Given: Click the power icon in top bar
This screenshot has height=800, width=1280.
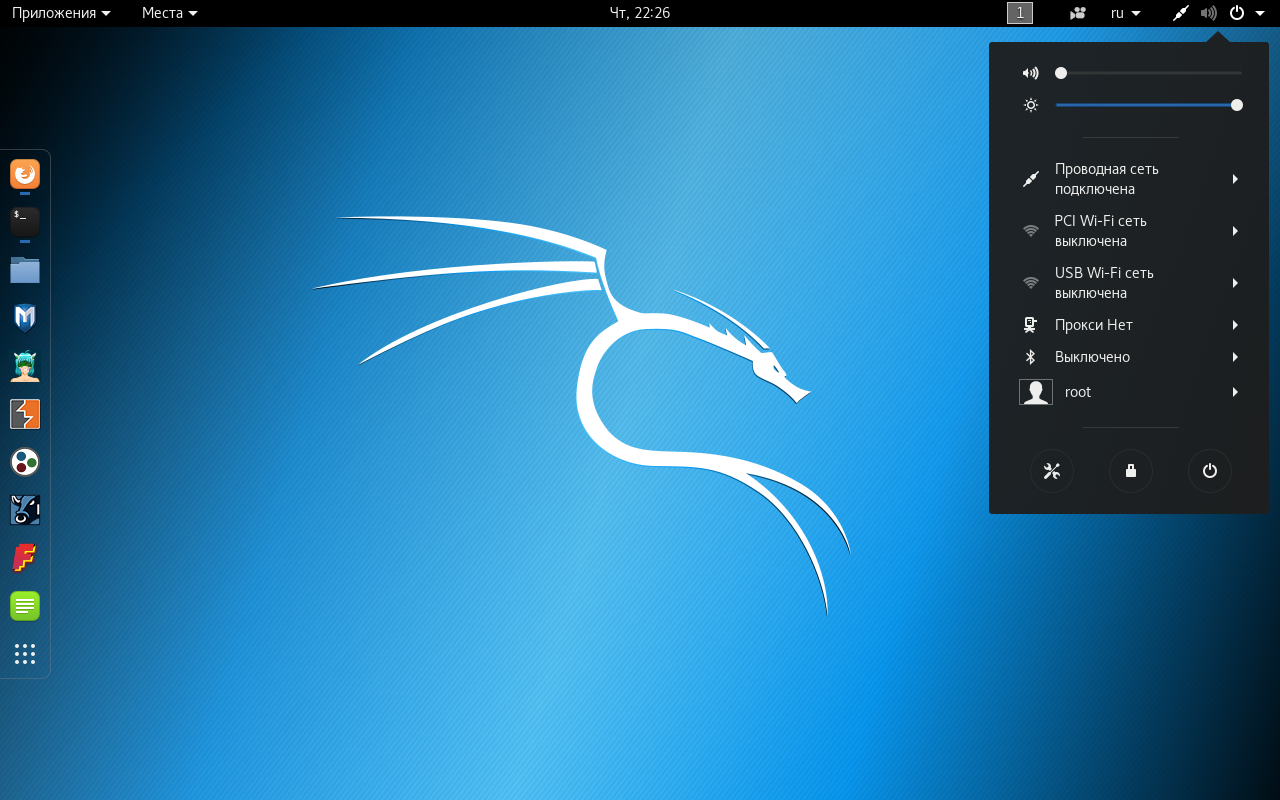Looking at the screenshot, I should 1237,13.
